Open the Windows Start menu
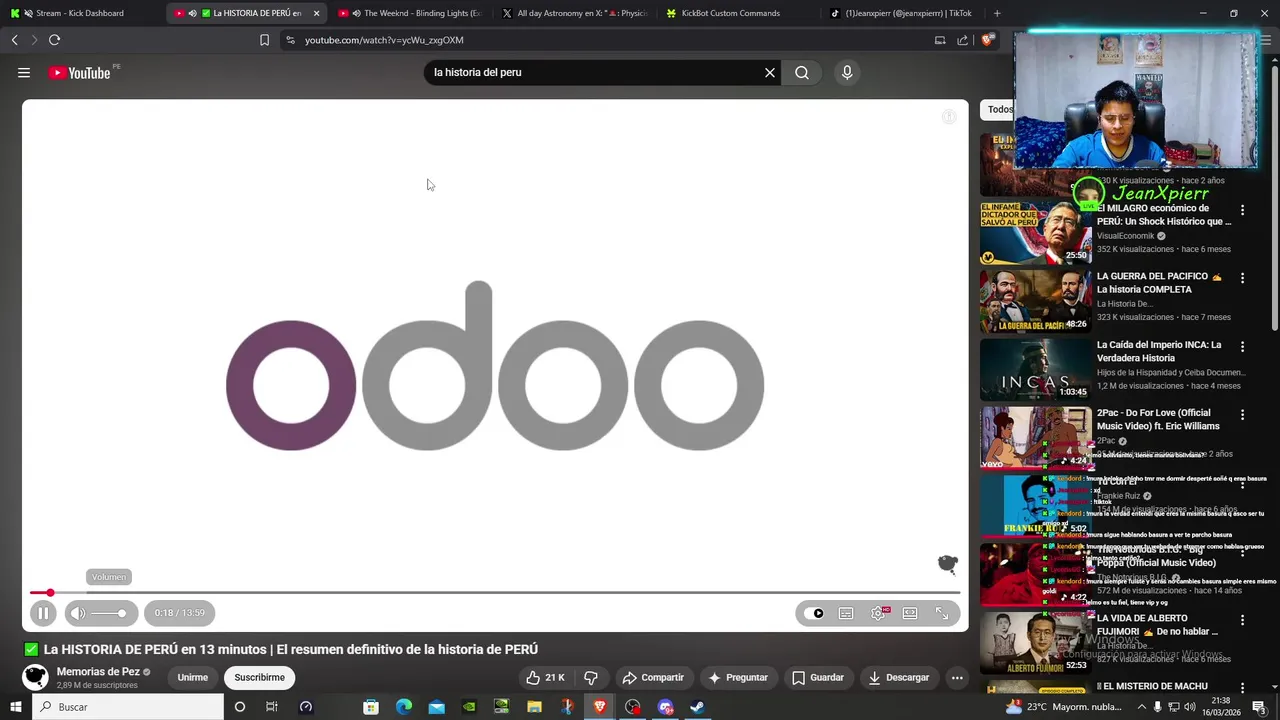1280x720 pixels. (15, 707)
